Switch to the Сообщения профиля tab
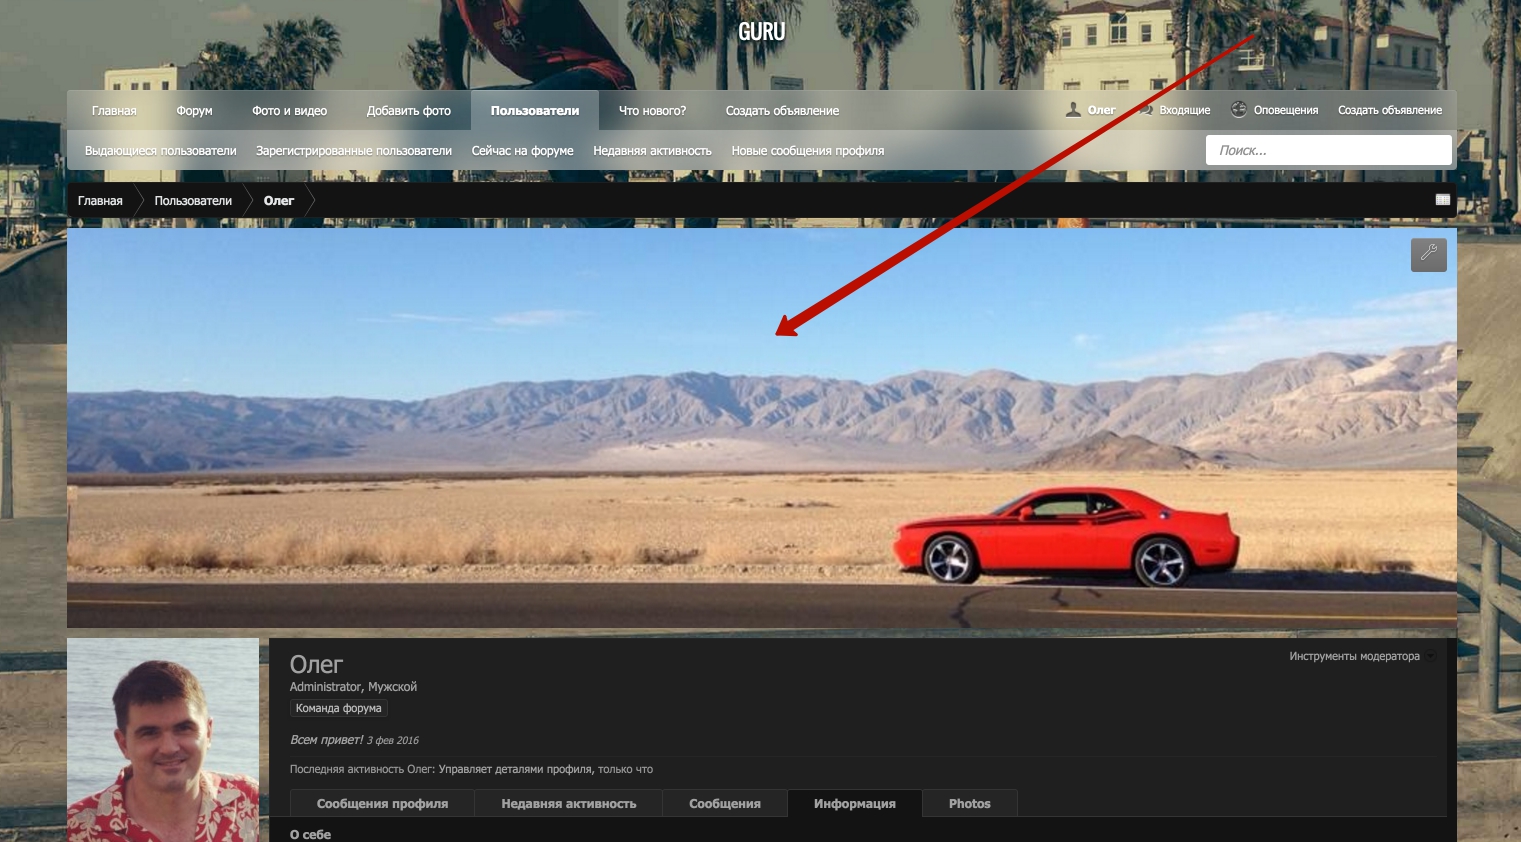1521x842 pixels. pos(382,804)
